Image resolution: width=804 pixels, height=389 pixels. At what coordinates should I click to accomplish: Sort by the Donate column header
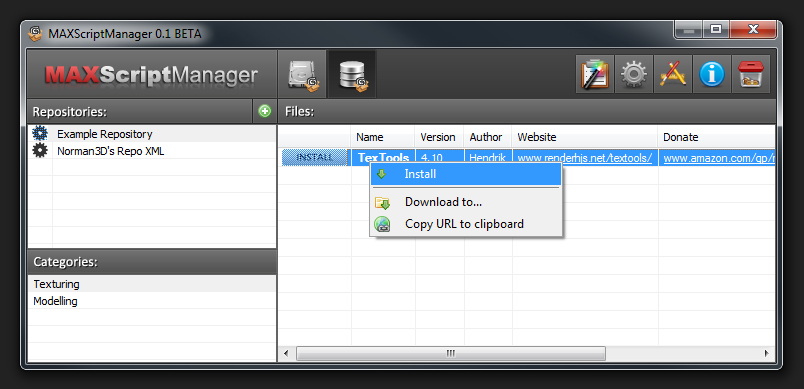tap(716, 137)
